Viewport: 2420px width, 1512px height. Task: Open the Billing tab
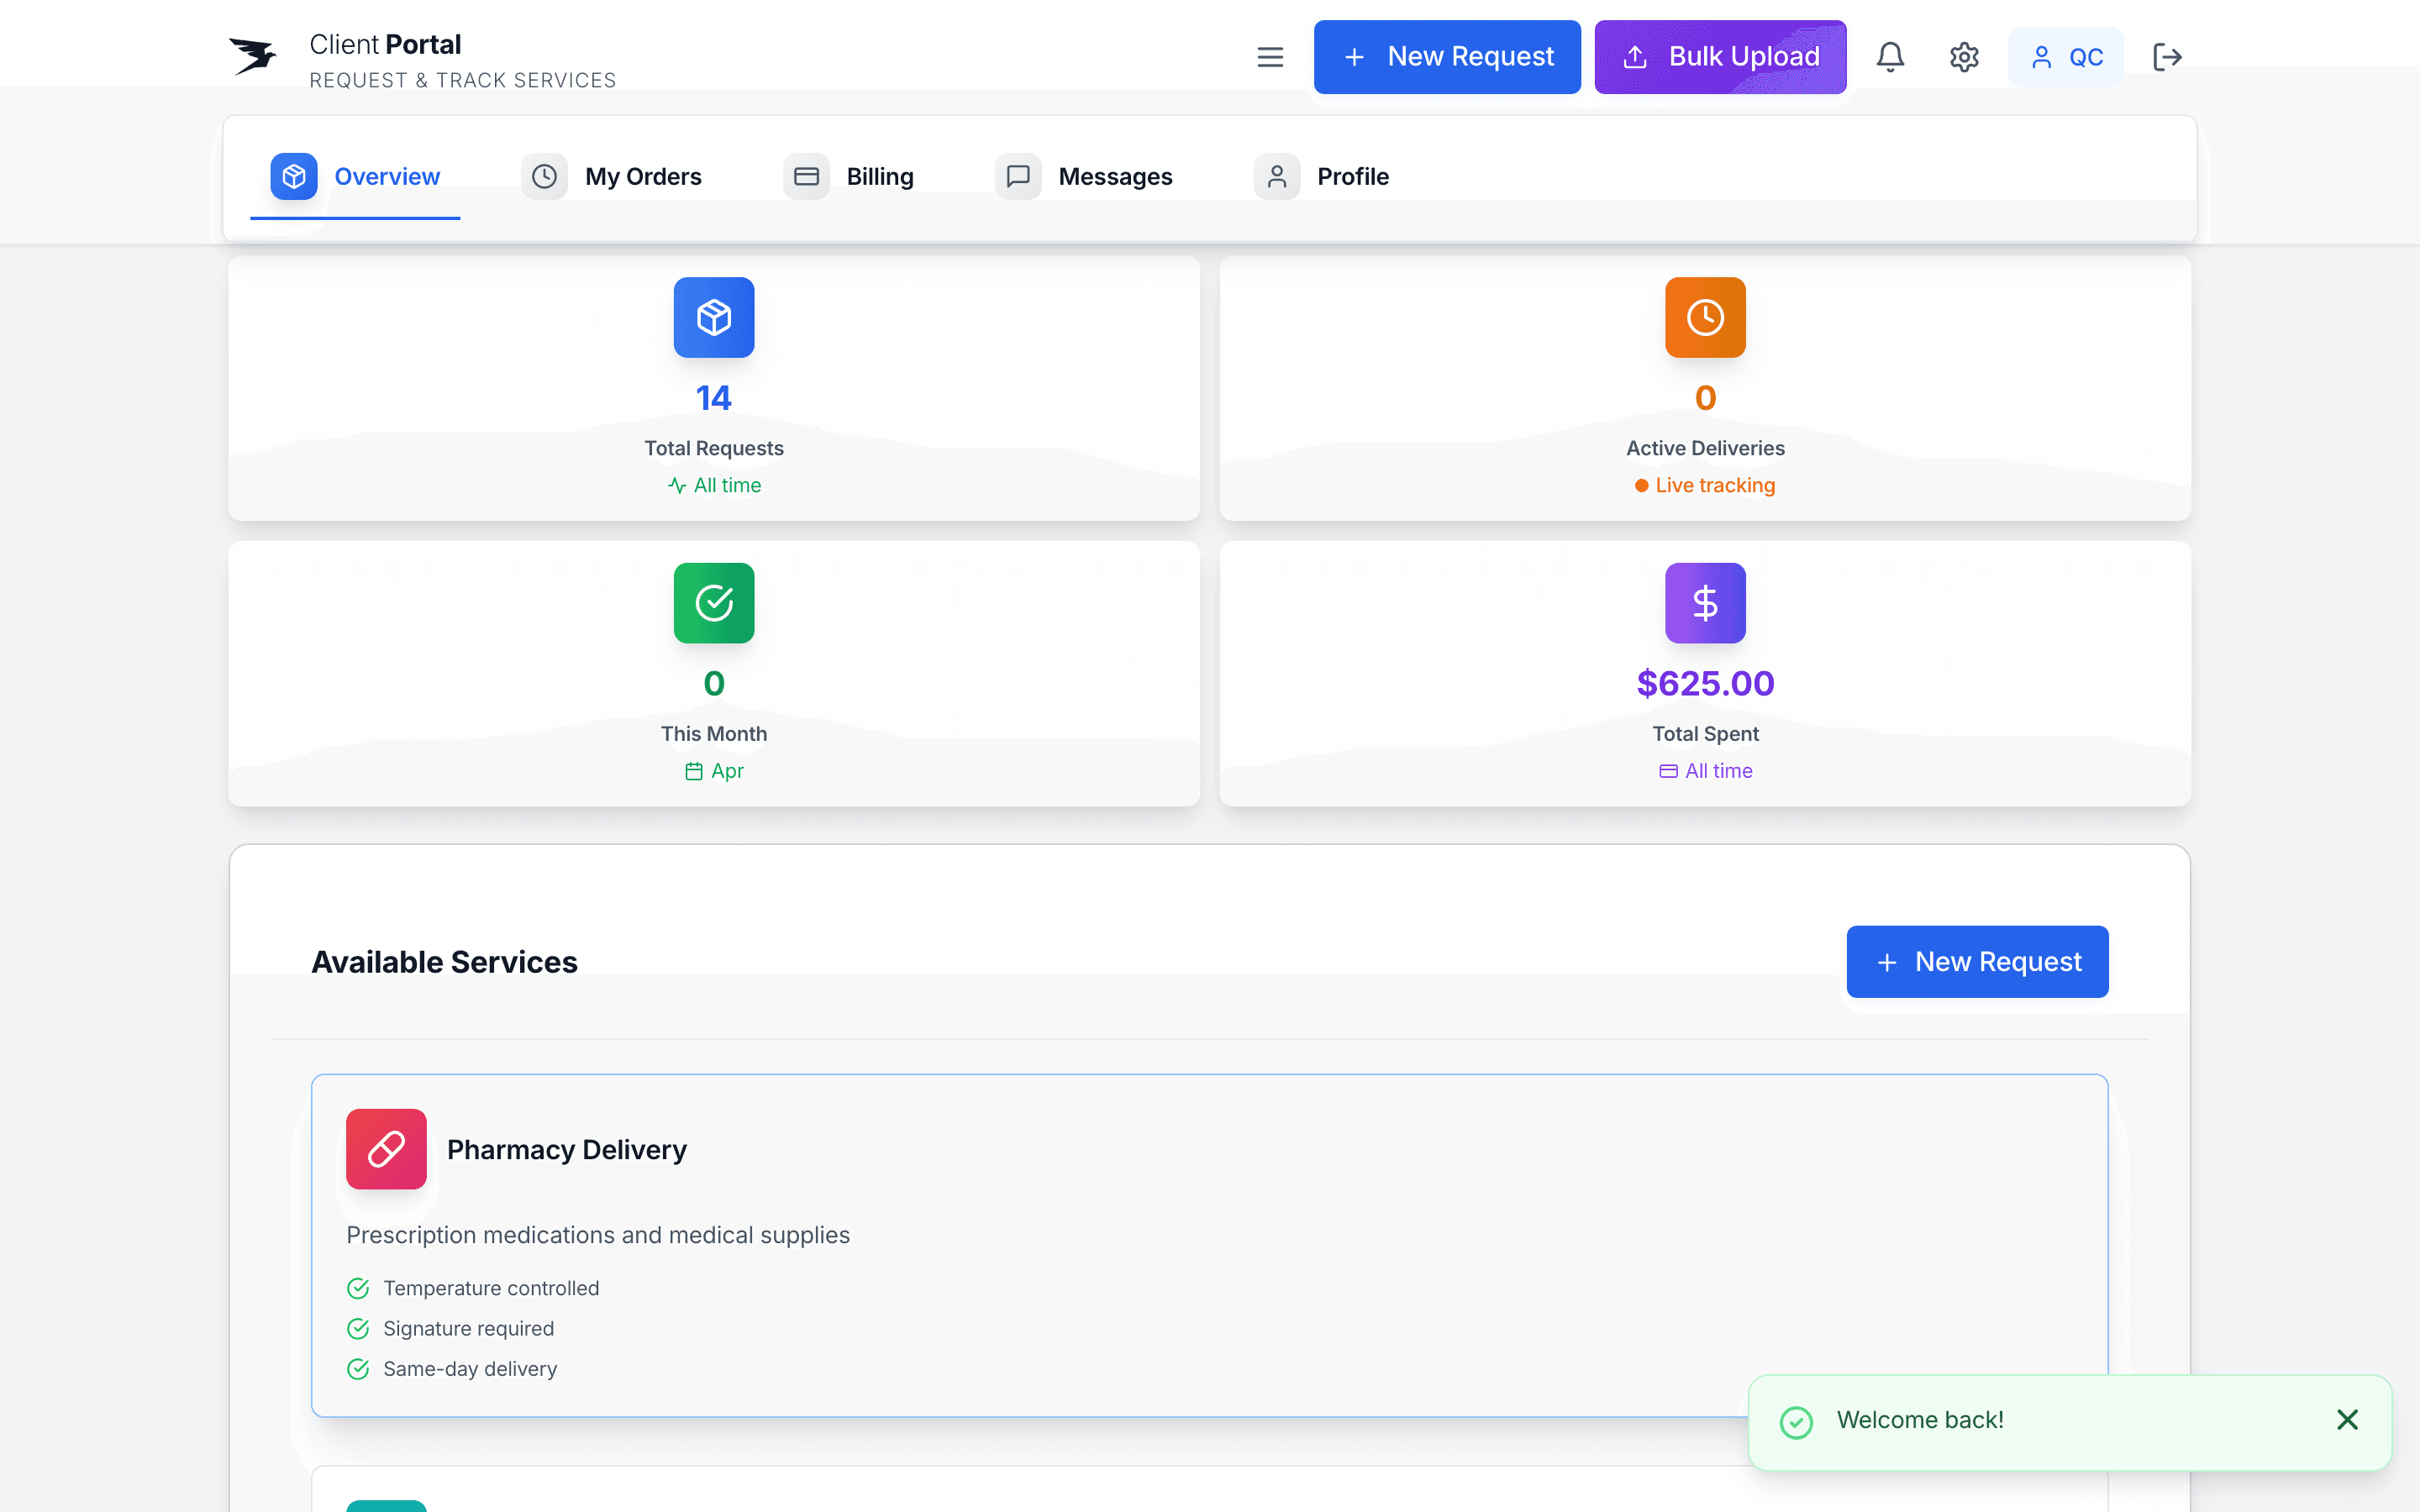coord(880,176)
